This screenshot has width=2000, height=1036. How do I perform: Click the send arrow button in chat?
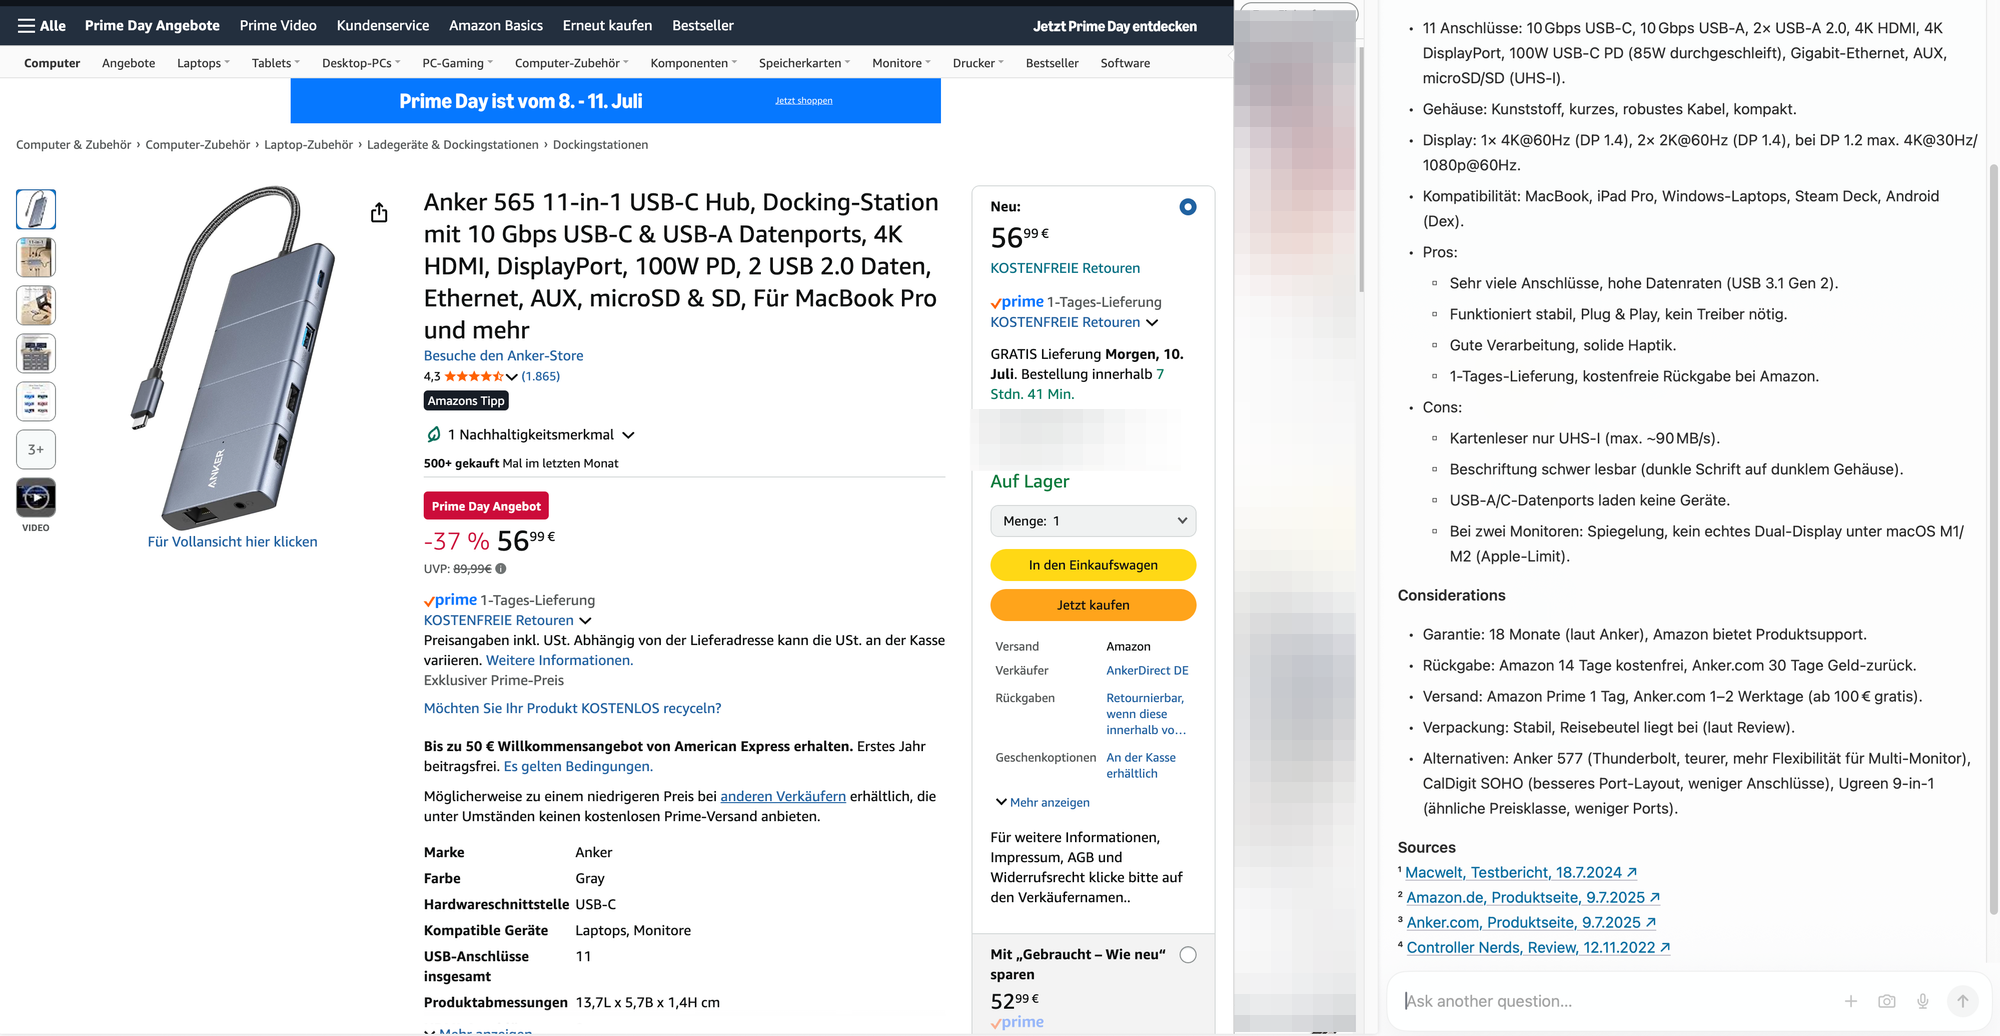(1962, 1001)
